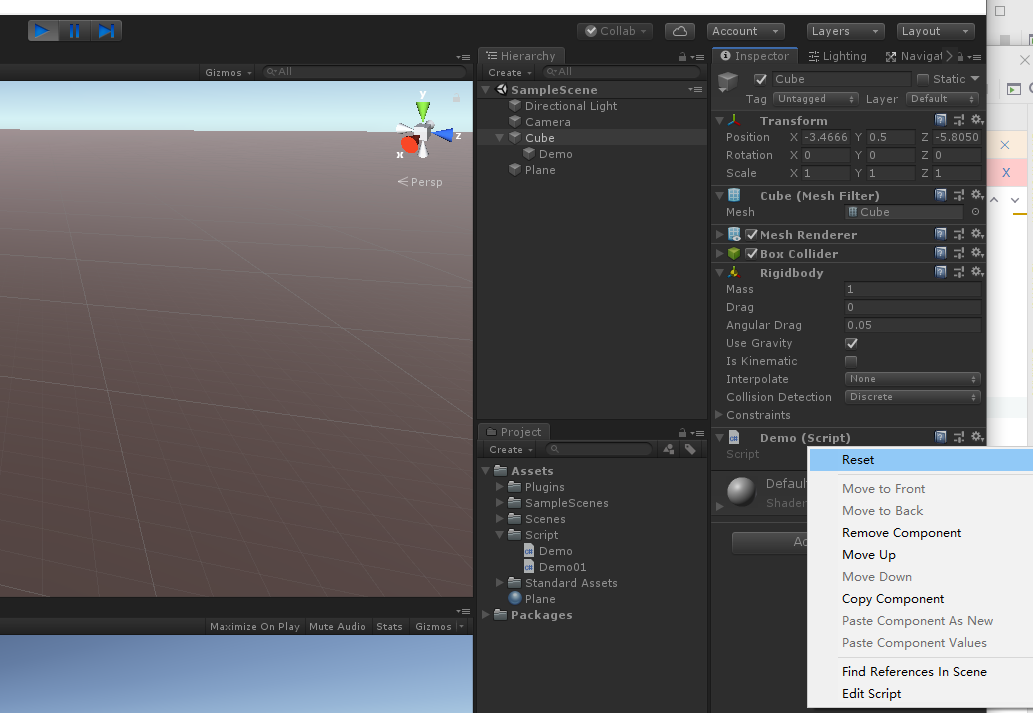This screenshot has height=713, width=1033.
Task: Click Maximize On Play in Game view
Action: click(255, 626)
